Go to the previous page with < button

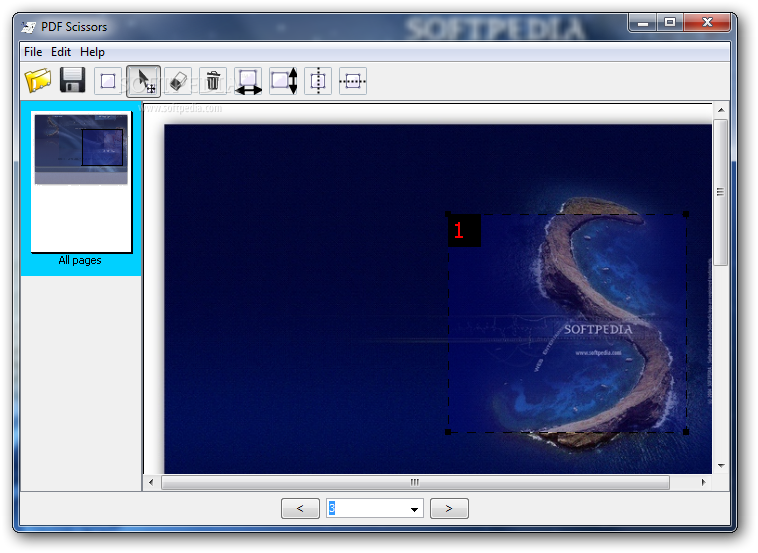300,508
